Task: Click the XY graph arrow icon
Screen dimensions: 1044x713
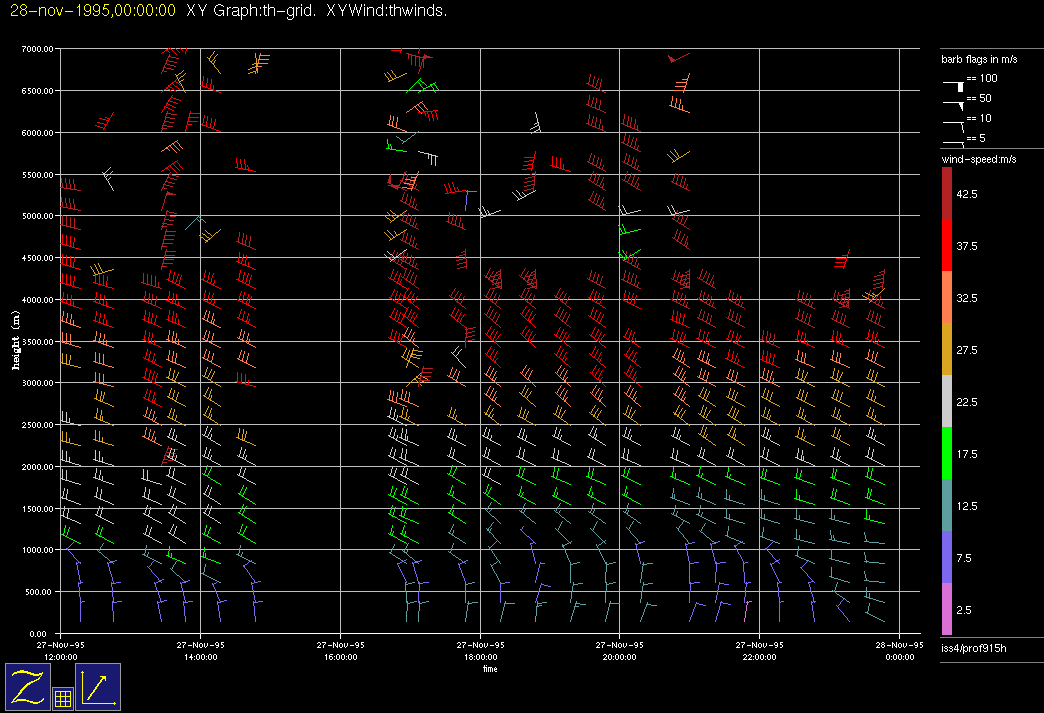Action: (98, 686)
